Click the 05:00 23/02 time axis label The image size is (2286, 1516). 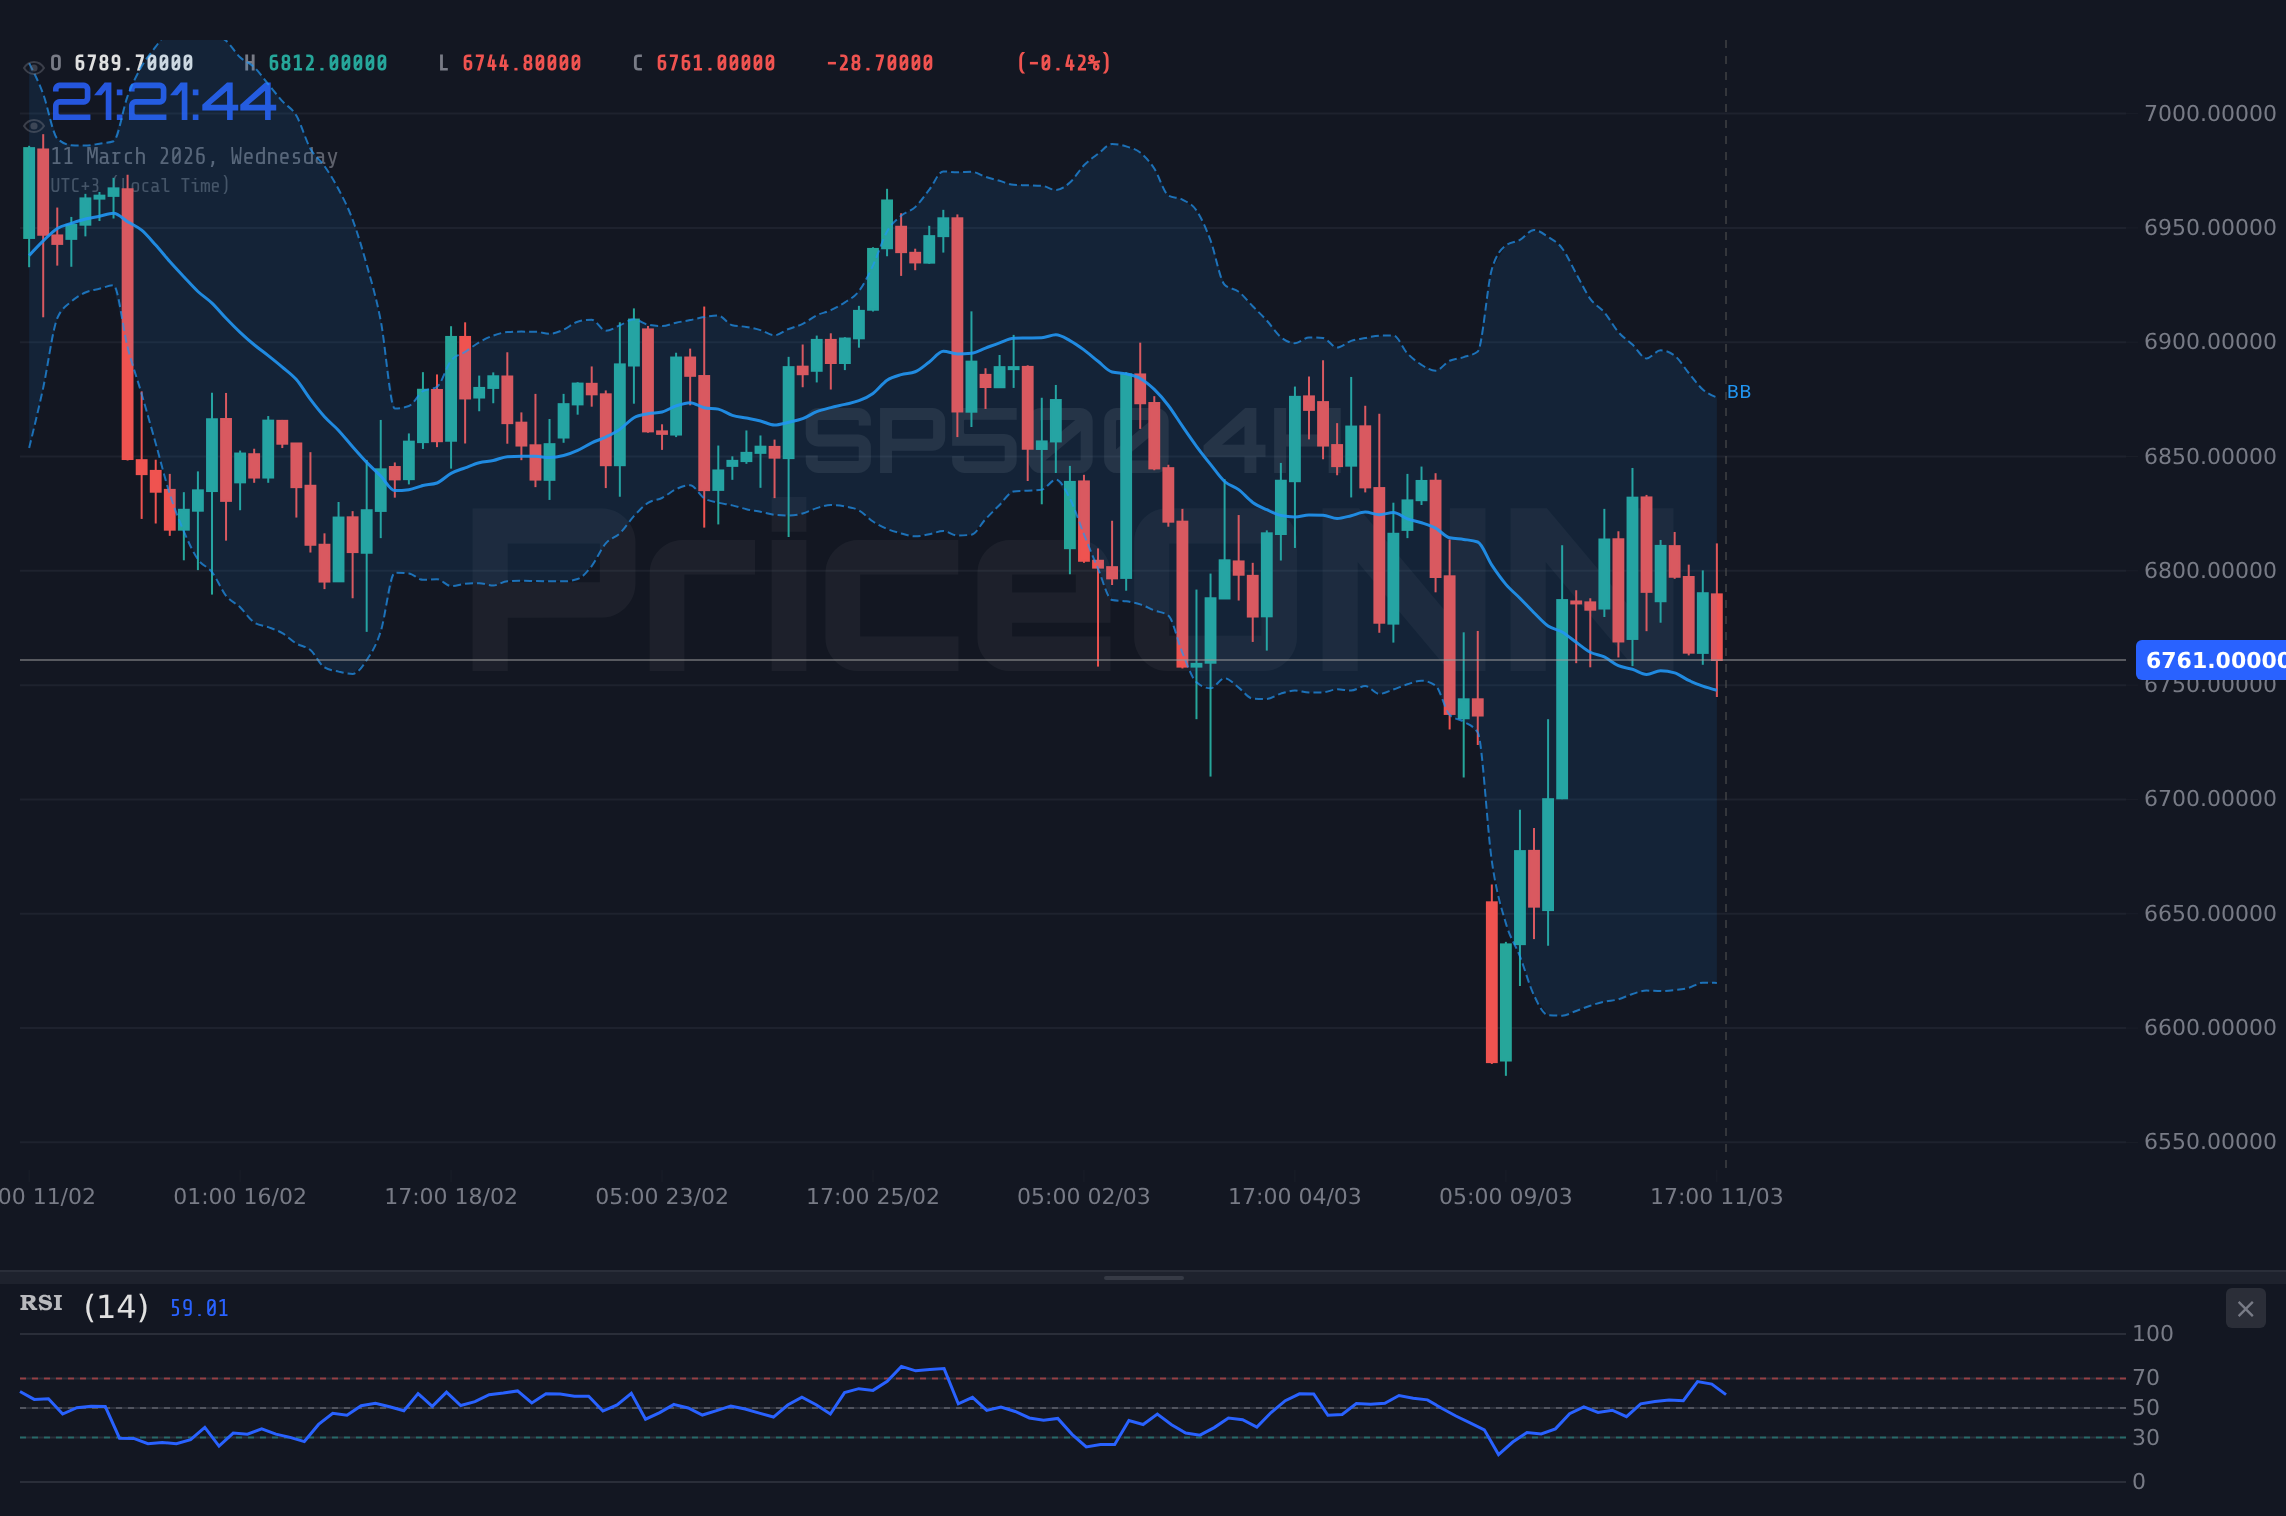coord(662,1196)
